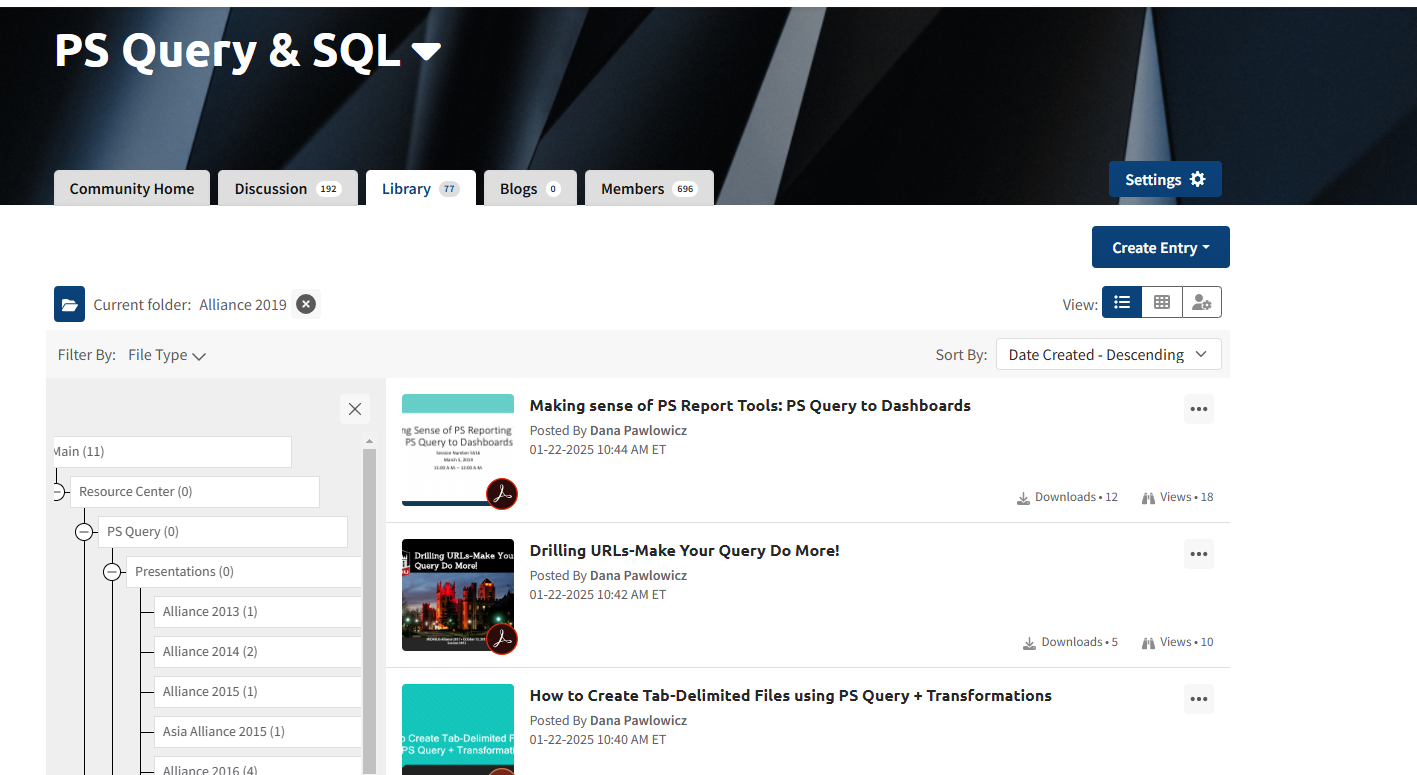Viewport: 1417px width, 775px height.
Task: Clear the Alliance 2019 current folder filter
Action: coord(306,304)
